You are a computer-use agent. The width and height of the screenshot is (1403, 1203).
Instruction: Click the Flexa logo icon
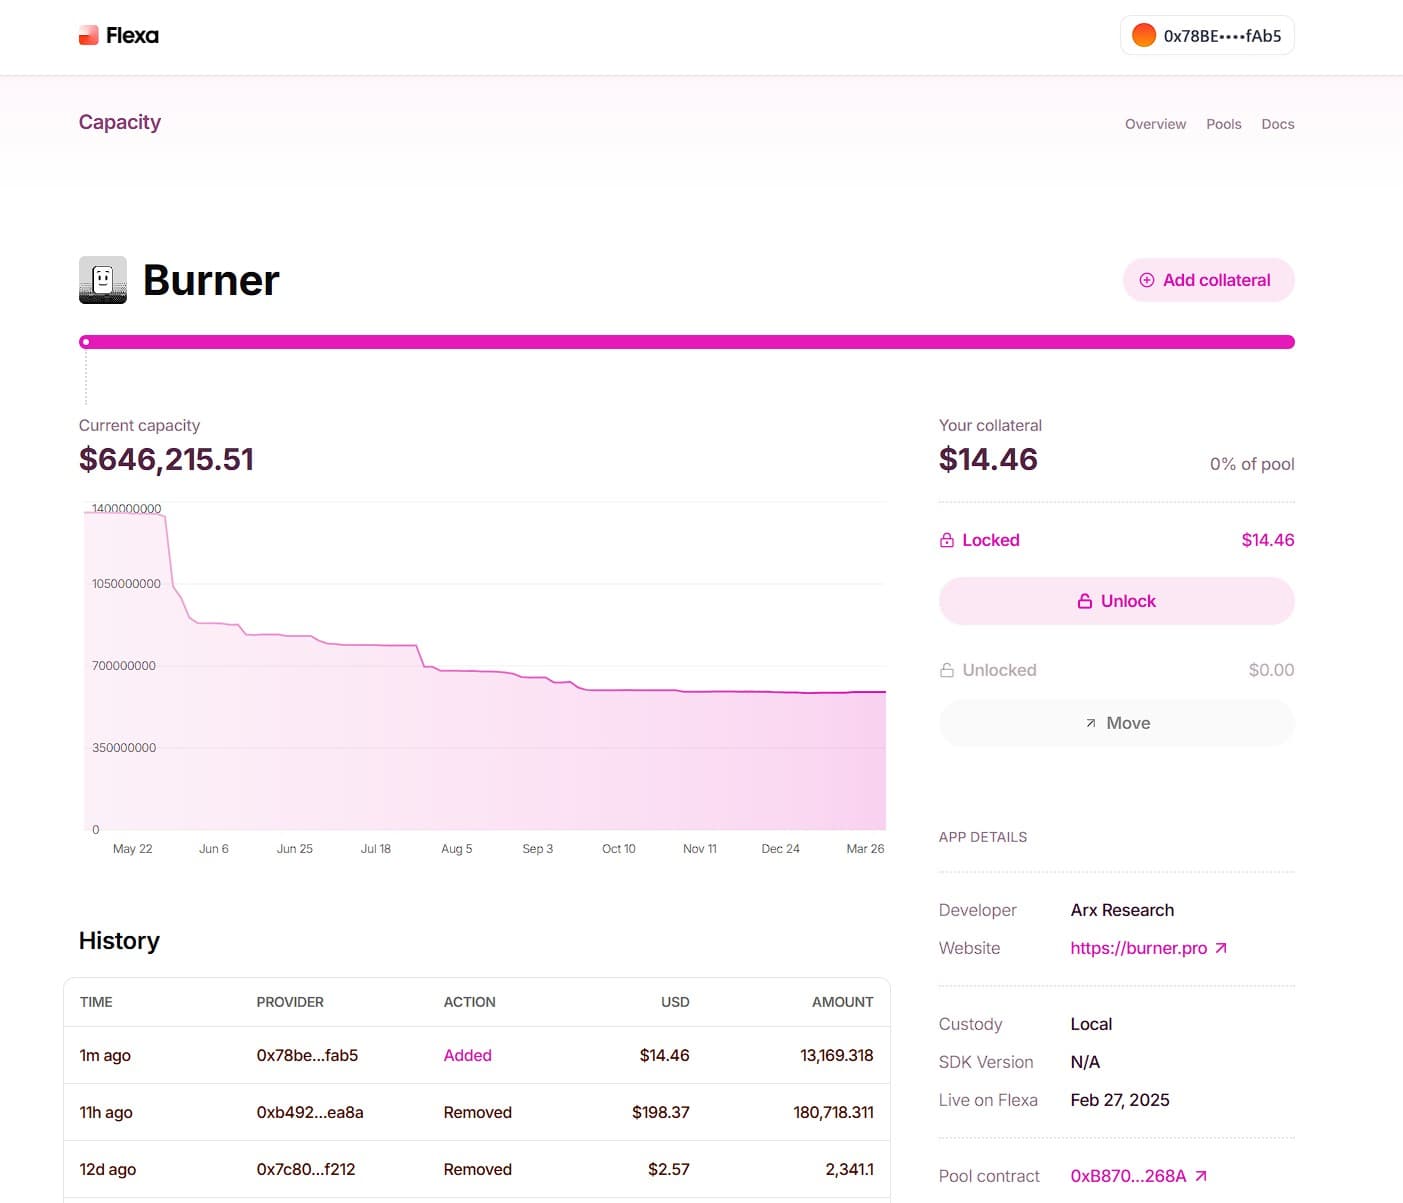click(x=89, y=36)
